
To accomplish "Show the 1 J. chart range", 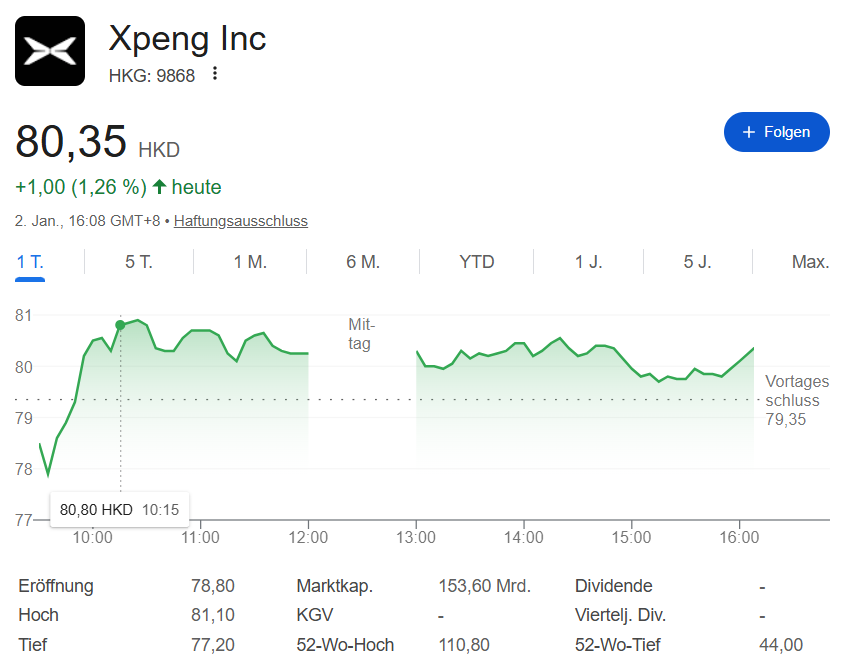I will tap(589, 262).
